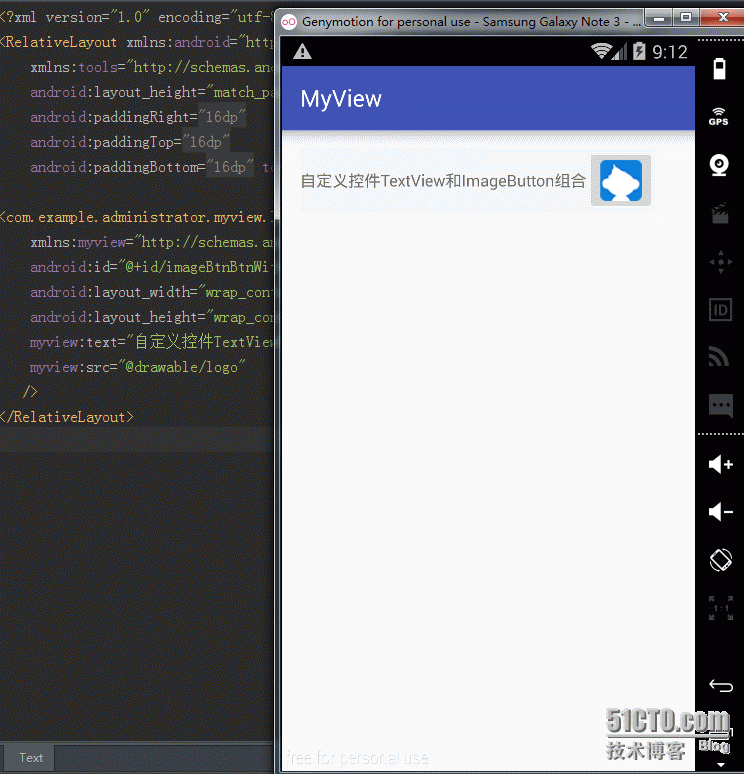This screenshot has height=774, width=744.
Task: Open the network signal widget
Action: pyautogui.click(x=719, y=357)
